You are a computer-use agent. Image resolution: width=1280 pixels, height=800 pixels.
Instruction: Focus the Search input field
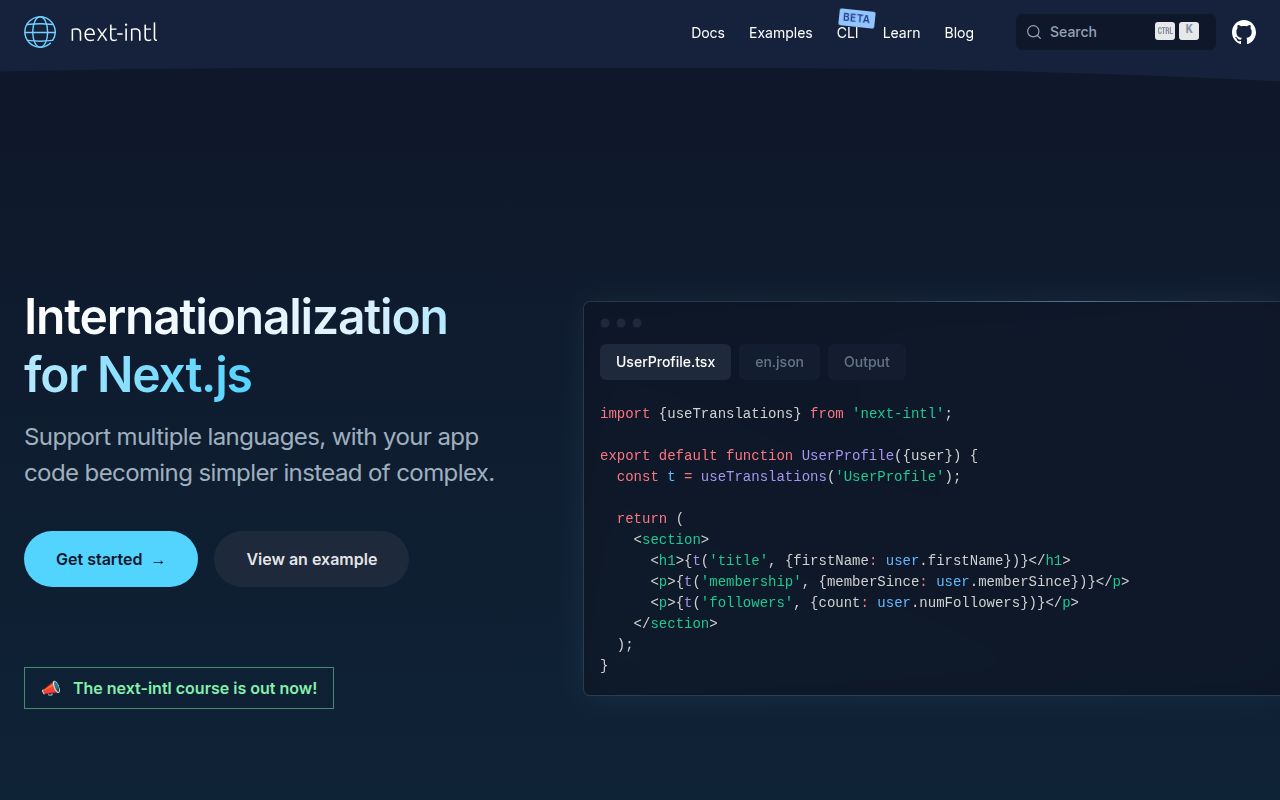(1115, 32)
